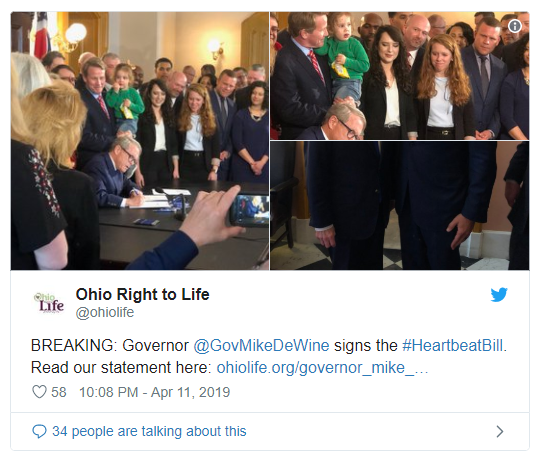The width and height of the screenshot is (542, 458).
Task: Expand conversation with right chevron arrow
Action: [x=499, y=431]
